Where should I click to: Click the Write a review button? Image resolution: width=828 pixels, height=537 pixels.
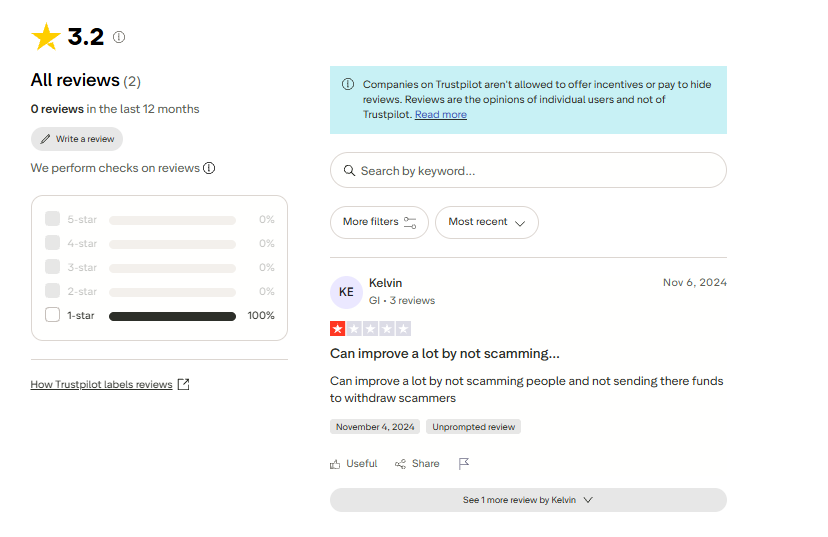[x=77, y=139]
